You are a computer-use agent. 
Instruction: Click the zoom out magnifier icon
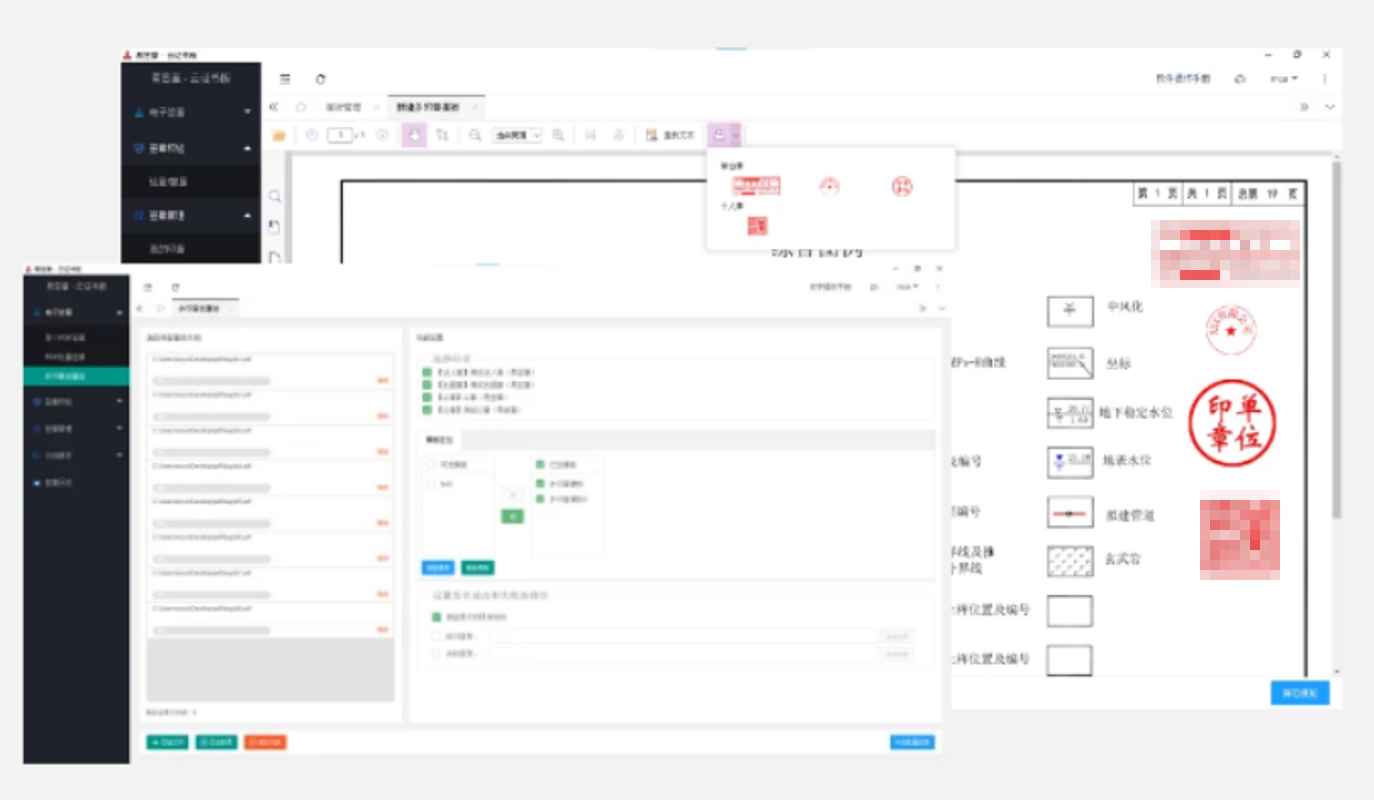[475, 135]
